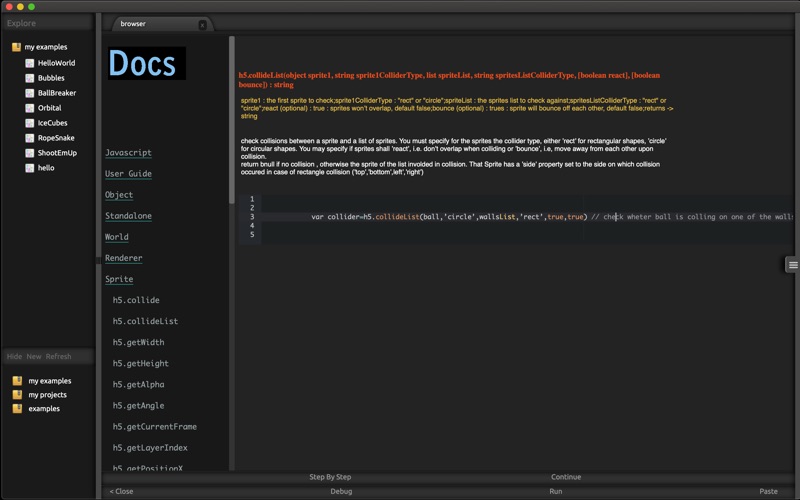Viewport: 800px width, 500px height.
Task: Click the Orbital file icon
Action: pyautogui.click(x=30, y=108)
